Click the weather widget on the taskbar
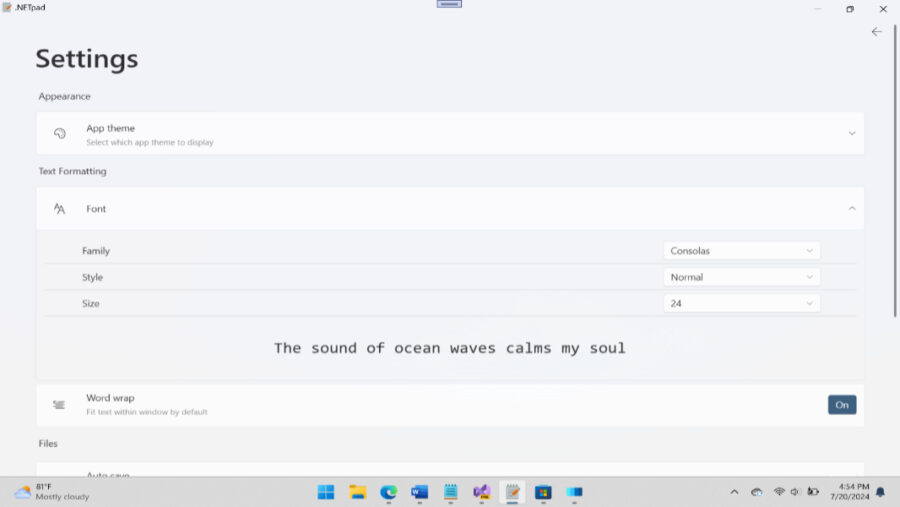900x507 pixels. point(50,492)
